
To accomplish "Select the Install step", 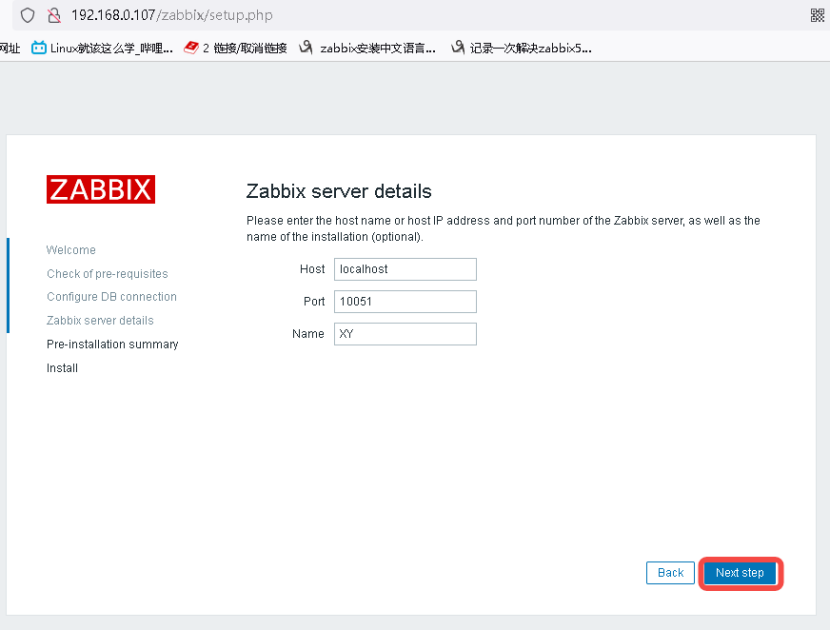I will [62, 368].
